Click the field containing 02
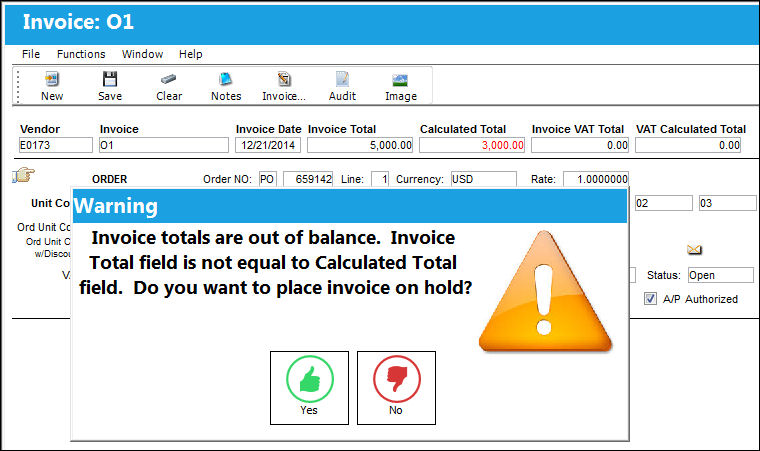Image resolution: width=760 pixels, height=451 pixels. [664, 203]
